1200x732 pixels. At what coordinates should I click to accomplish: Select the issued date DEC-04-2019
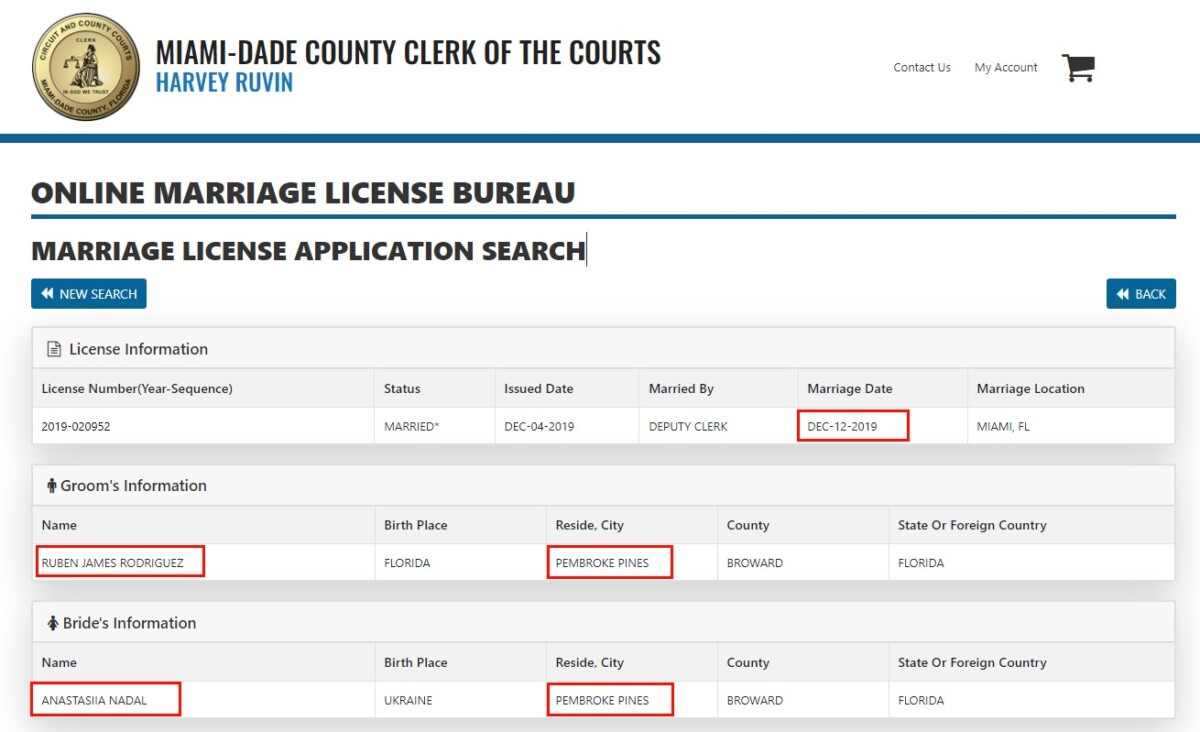[538, 426]
